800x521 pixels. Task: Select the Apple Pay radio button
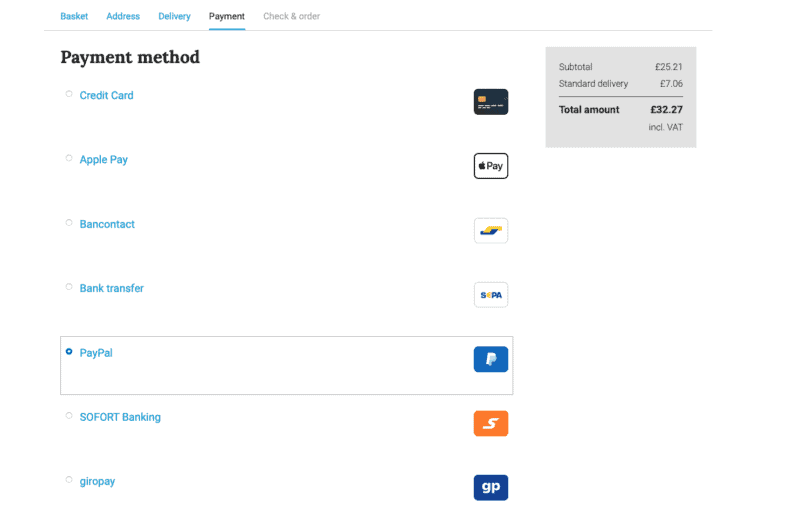[69, 158]
